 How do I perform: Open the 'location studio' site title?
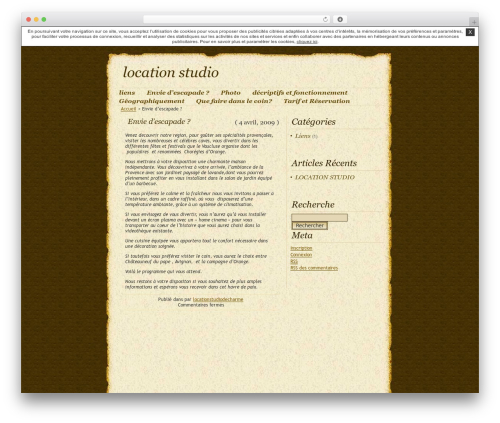tap(171, 72)
